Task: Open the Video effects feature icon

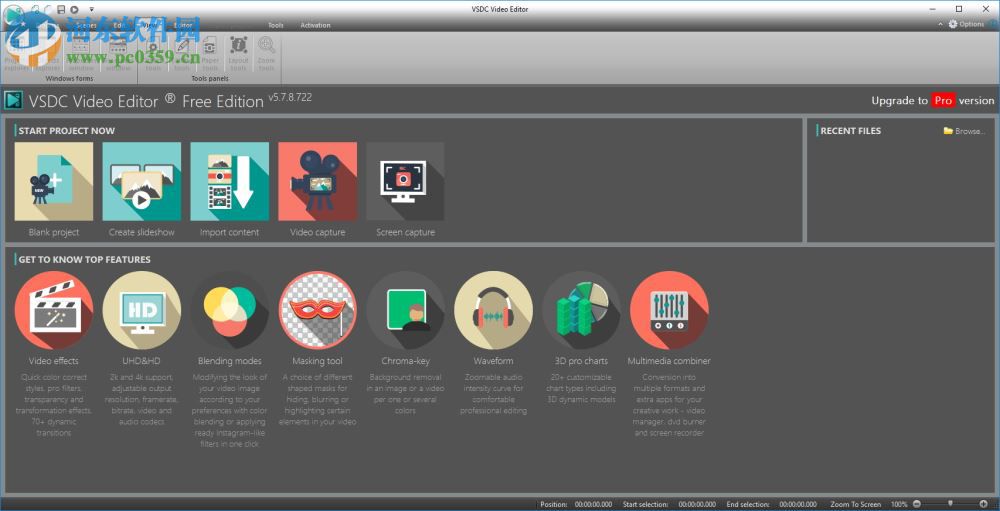Action: (54, 310)
